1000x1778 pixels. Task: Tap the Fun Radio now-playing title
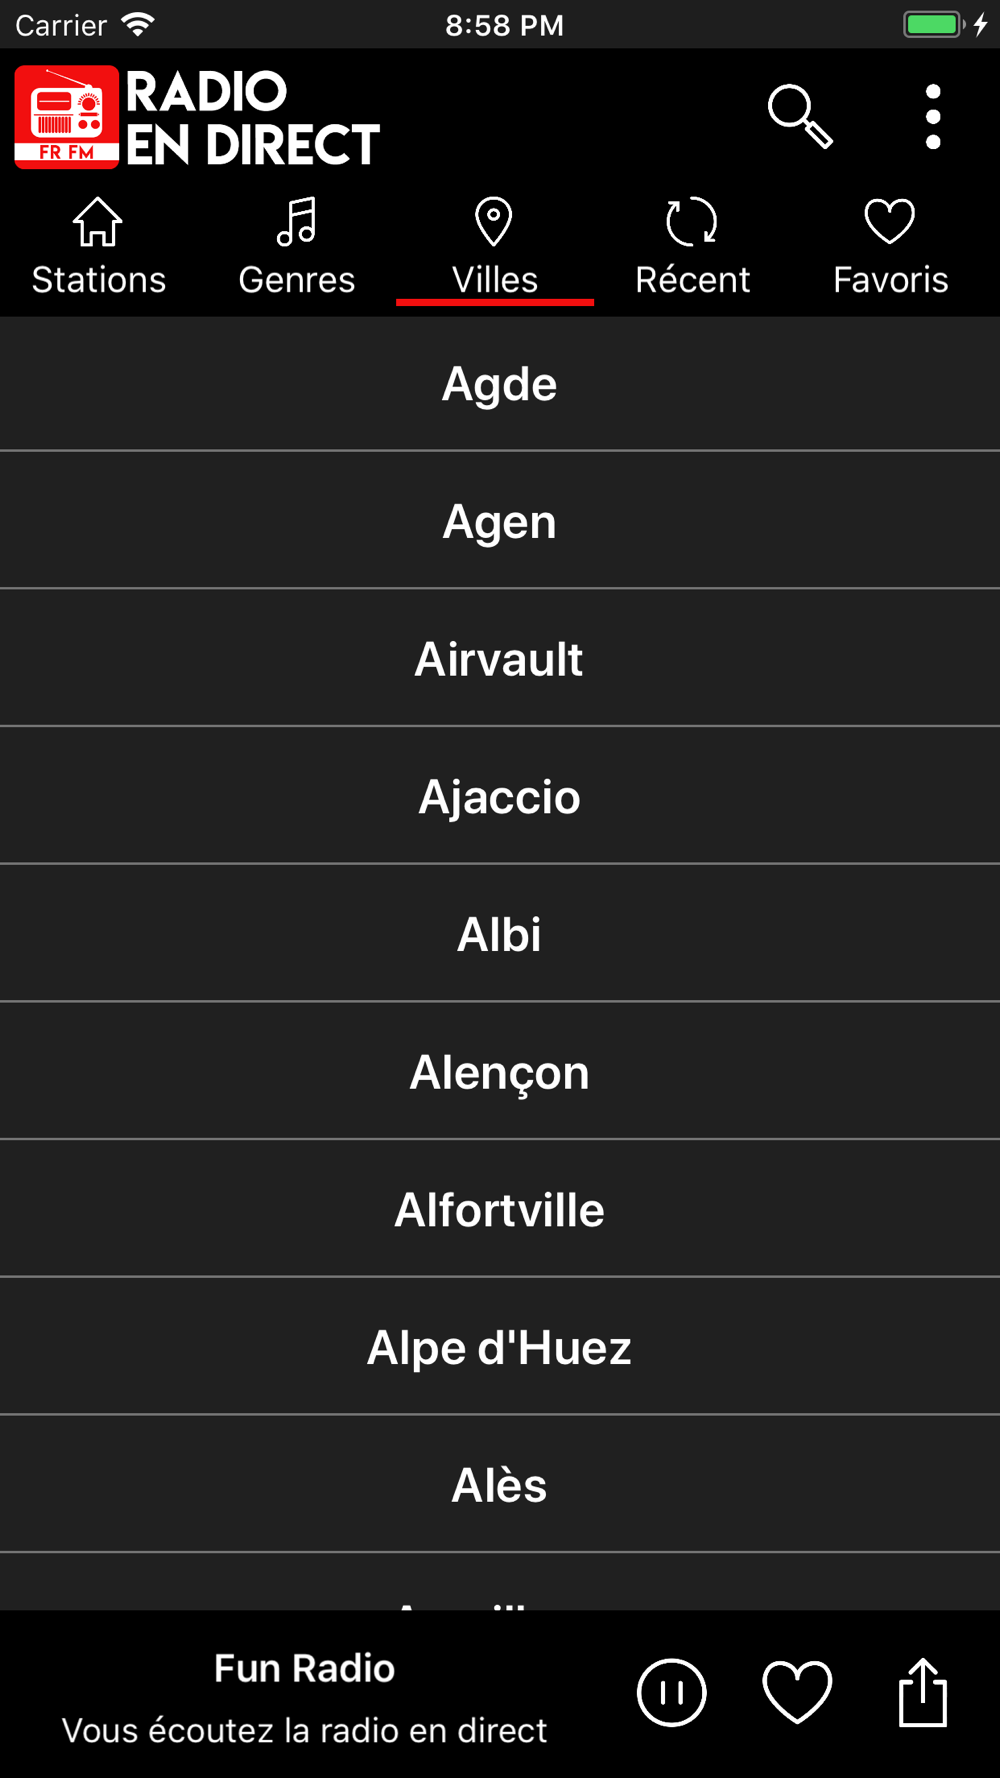coord(304,1668)
